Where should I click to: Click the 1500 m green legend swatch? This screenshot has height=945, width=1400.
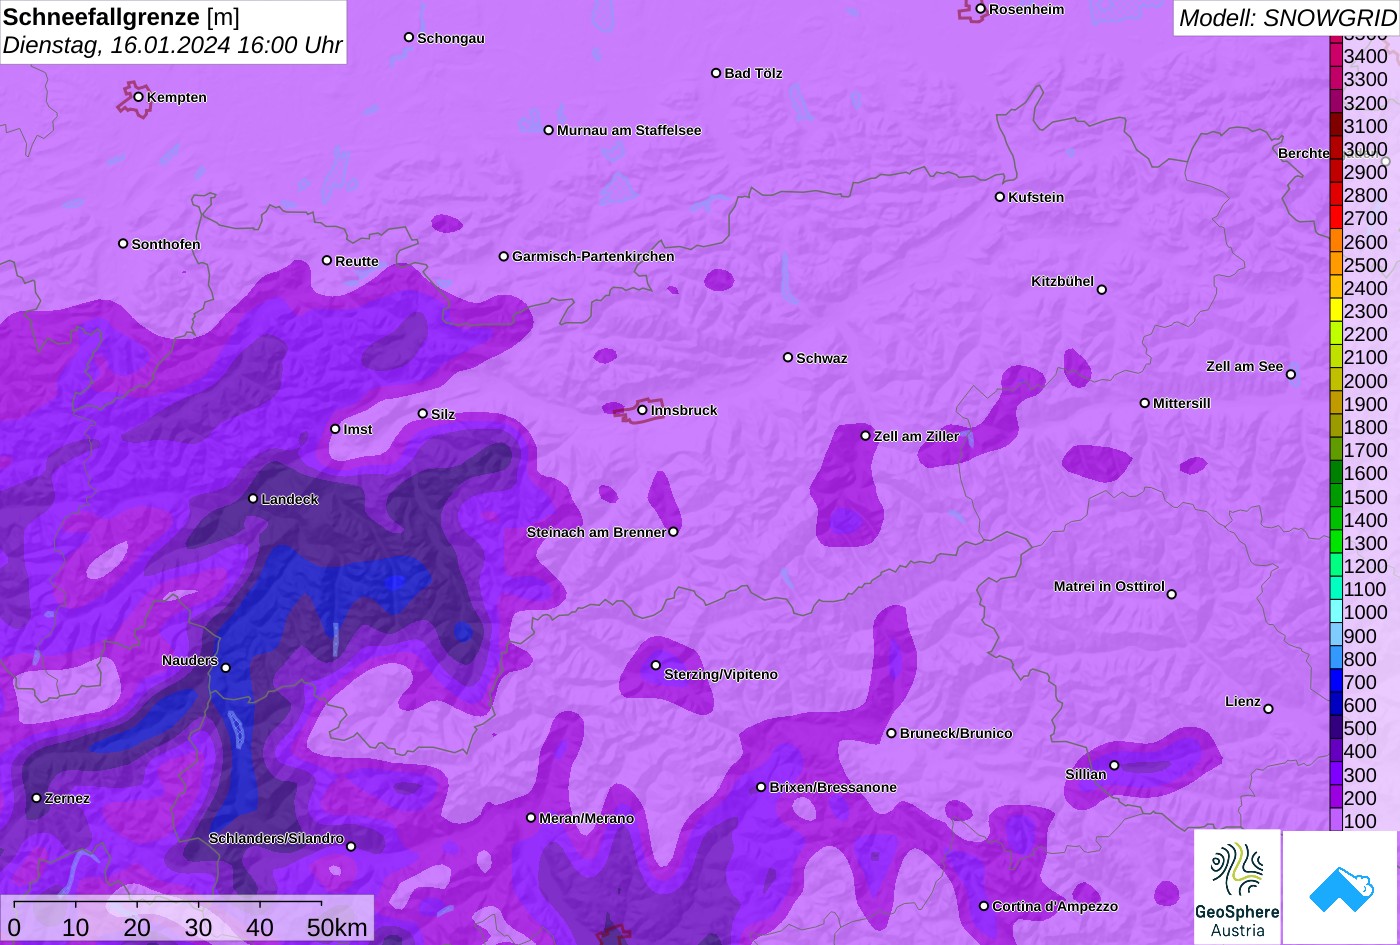click(x=1335, y=496)
